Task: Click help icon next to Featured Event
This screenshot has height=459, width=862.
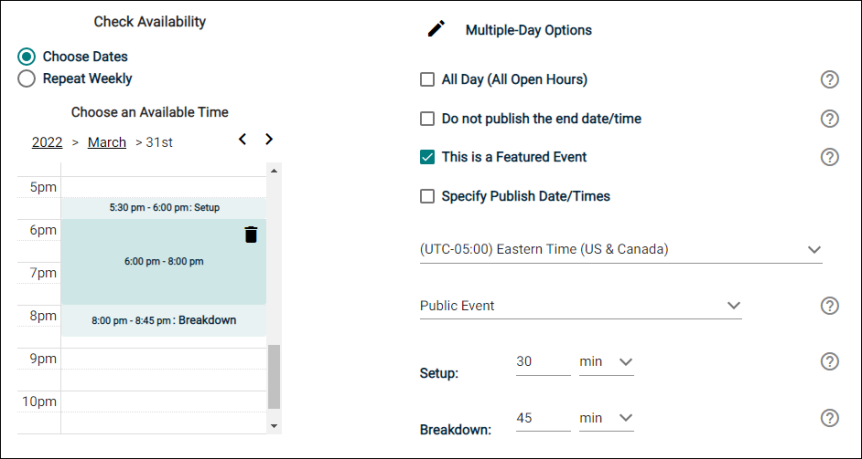Action: pos(829,157)
